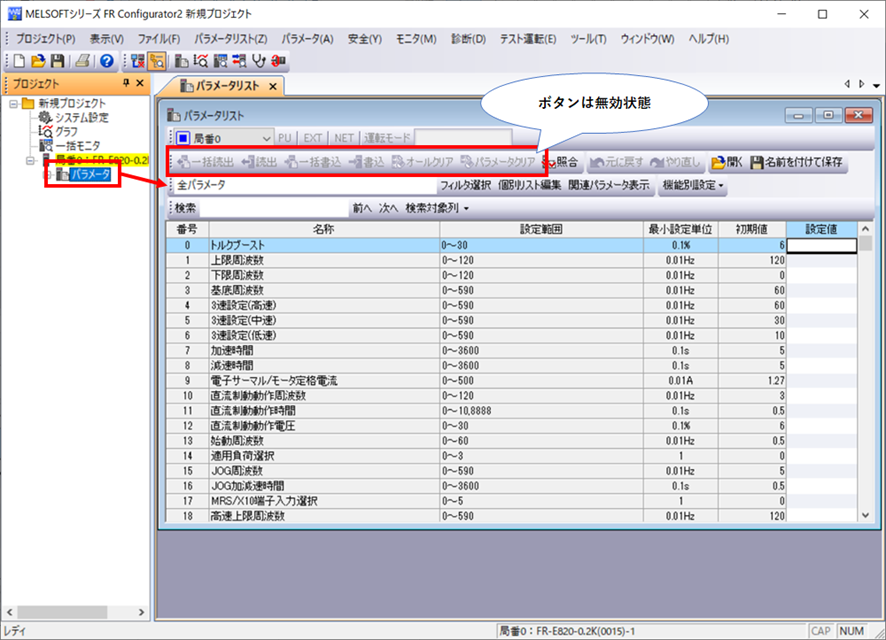Viewport: 886px width, 640px height.
Task: Click the 前へ previous search button
Action: coord(362,208)
